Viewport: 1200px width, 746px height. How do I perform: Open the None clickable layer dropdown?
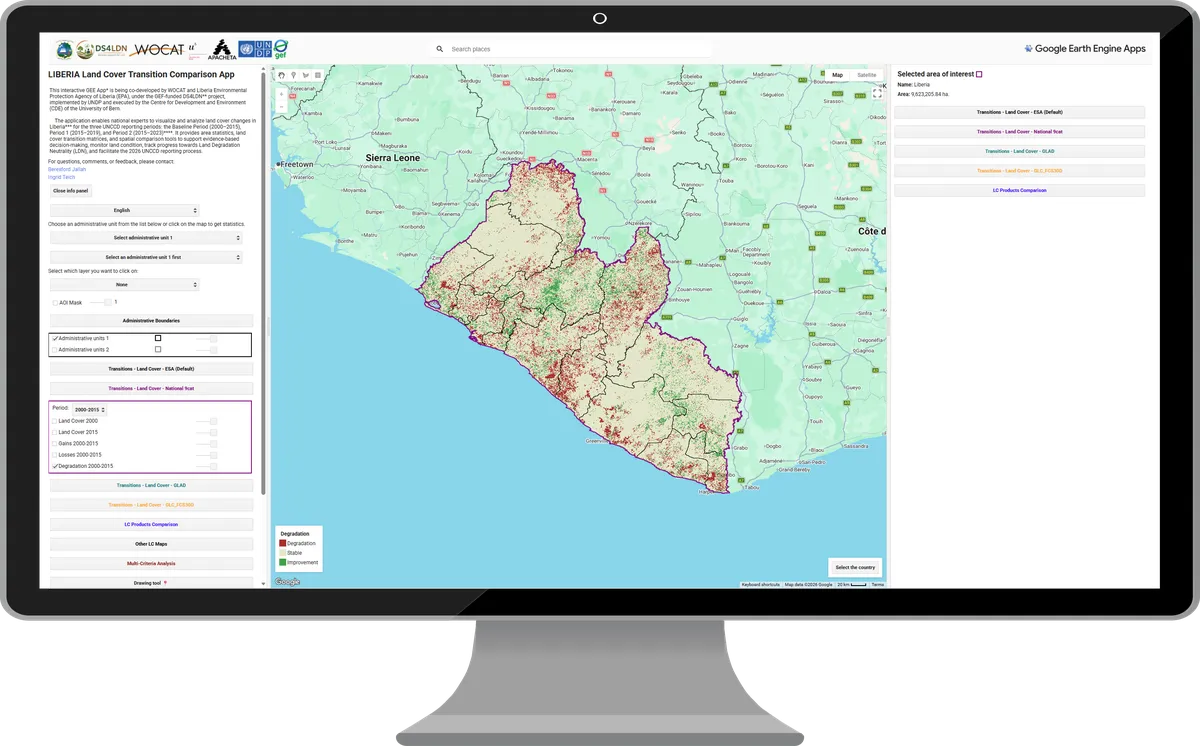coord(125,284)
